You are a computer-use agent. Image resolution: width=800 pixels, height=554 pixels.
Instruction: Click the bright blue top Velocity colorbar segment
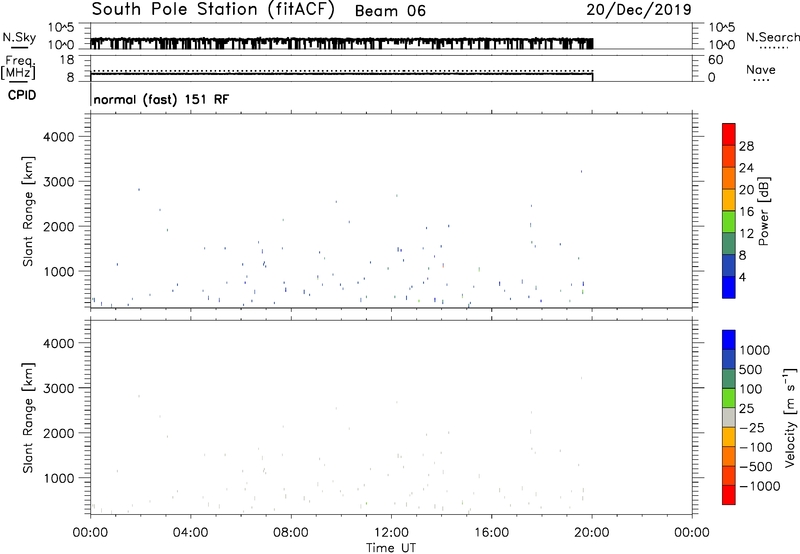pos(729,340)
